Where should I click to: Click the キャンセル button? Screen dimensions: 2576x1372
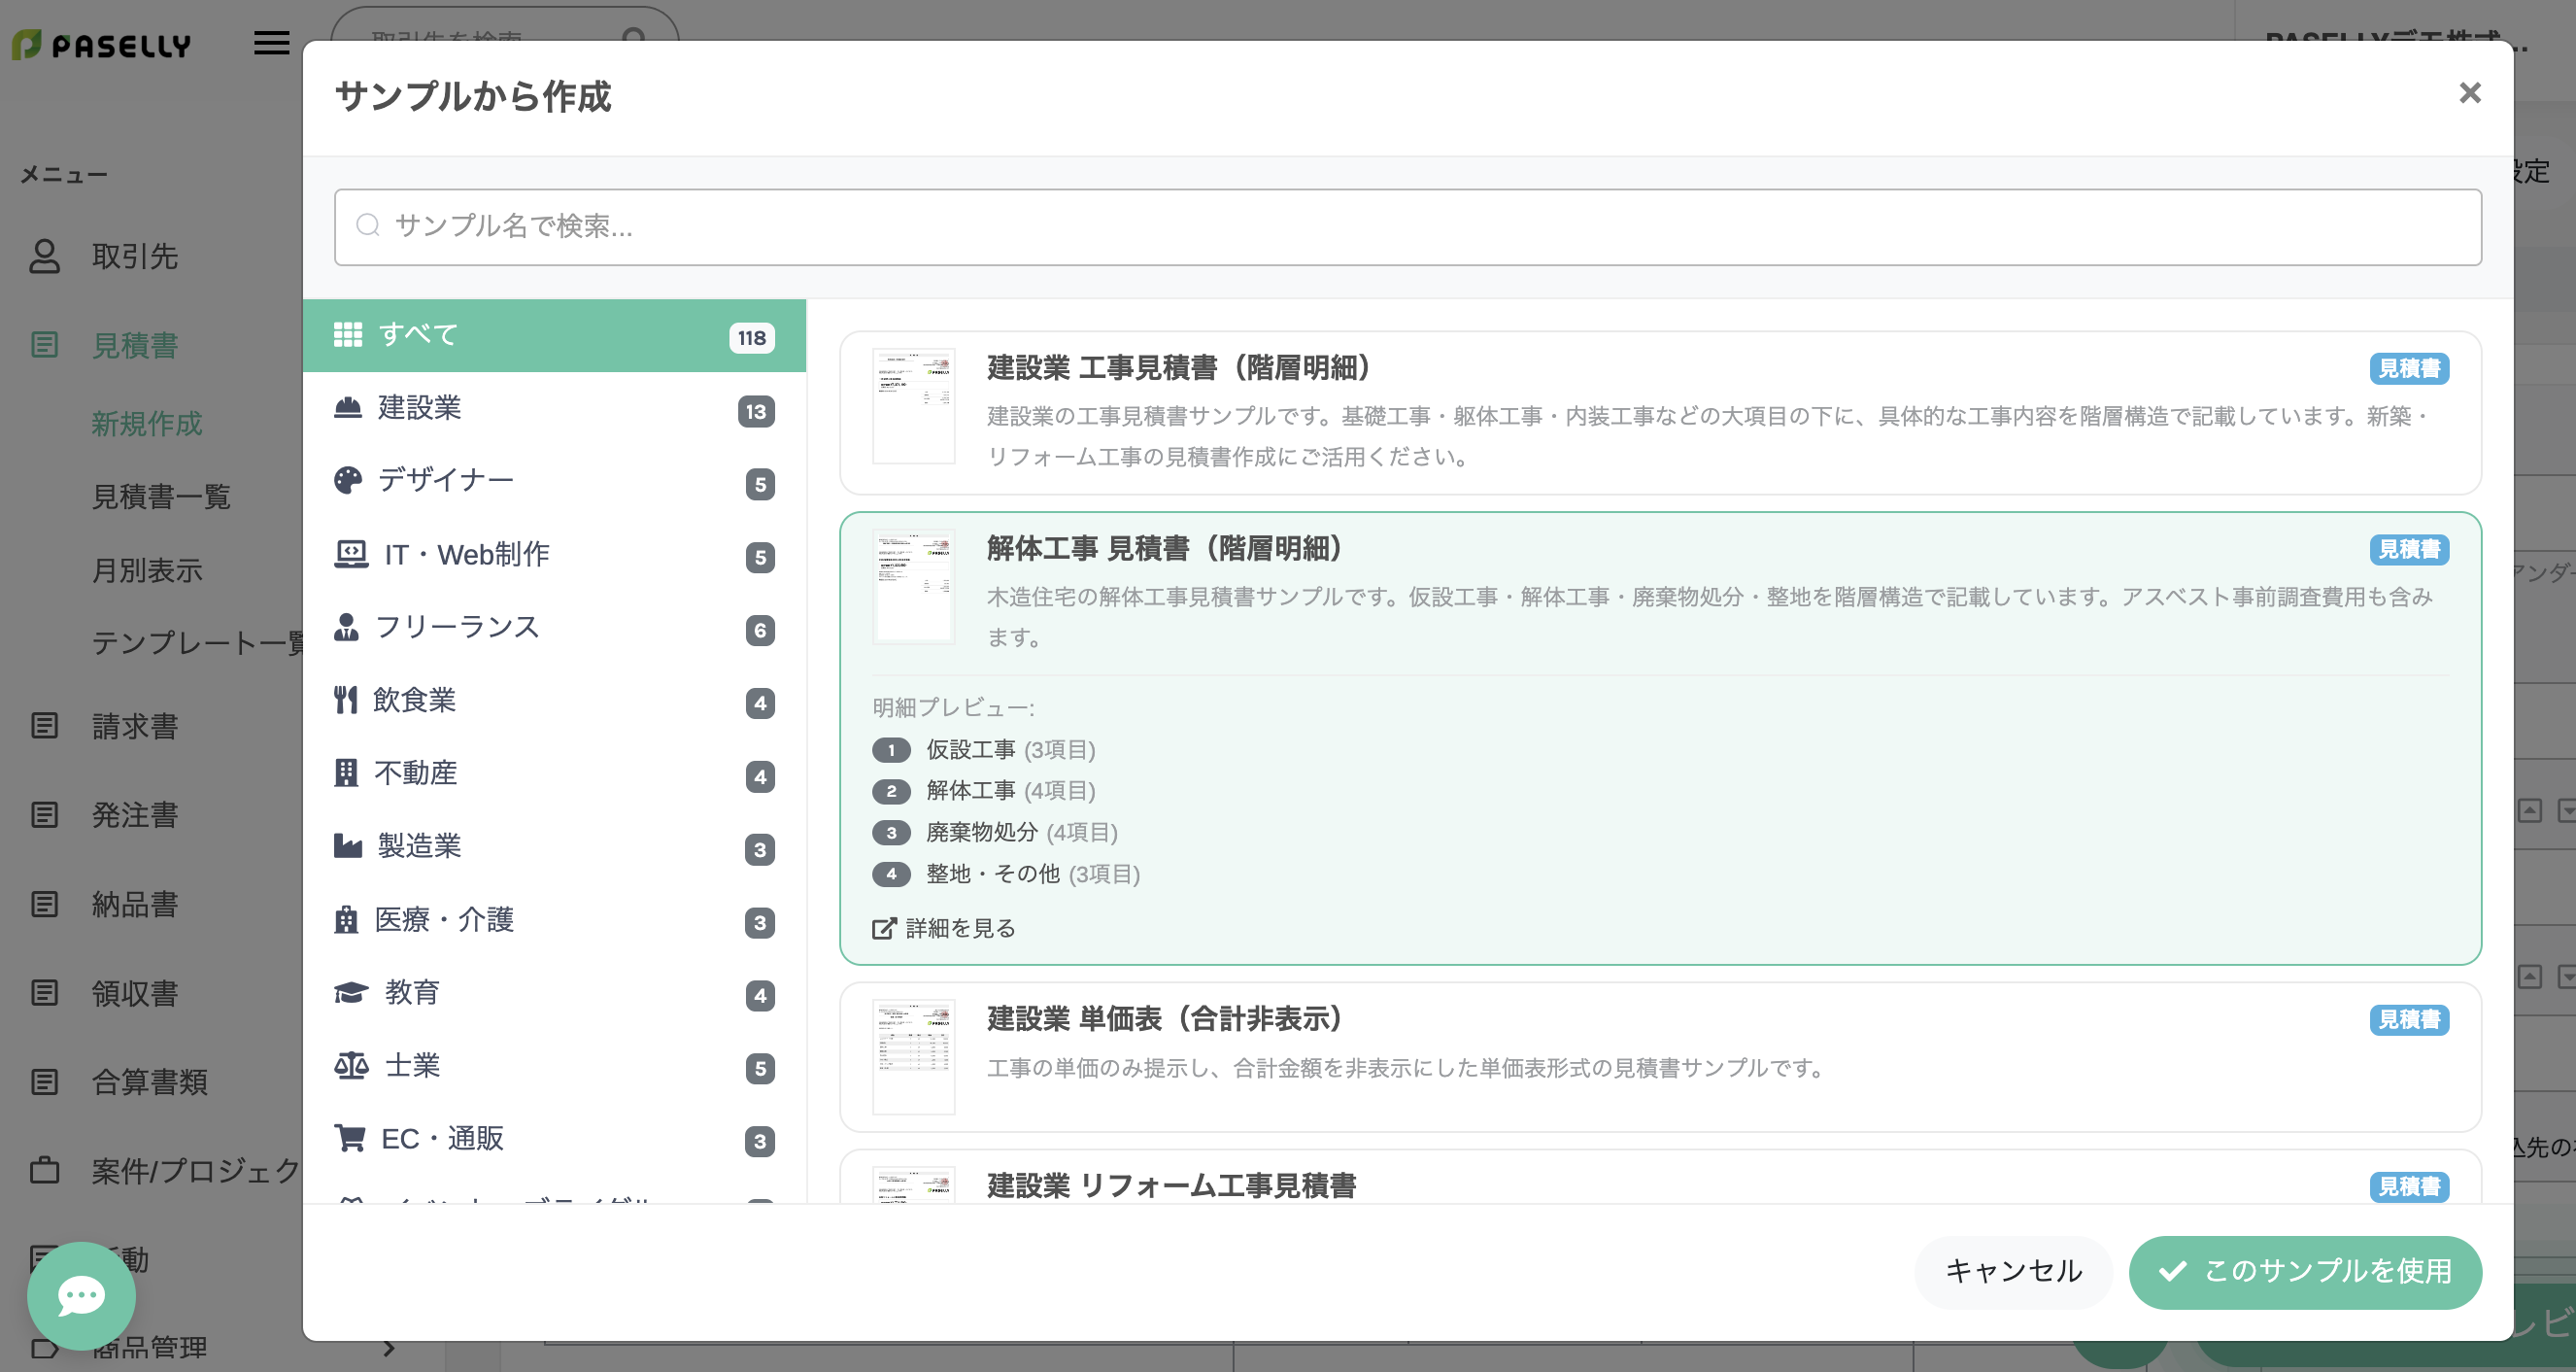tap(2013, 1271)
